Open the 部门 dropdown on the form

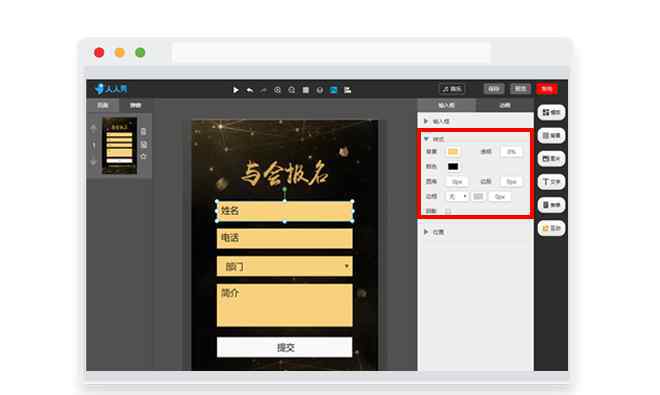[x=285, y=266]
